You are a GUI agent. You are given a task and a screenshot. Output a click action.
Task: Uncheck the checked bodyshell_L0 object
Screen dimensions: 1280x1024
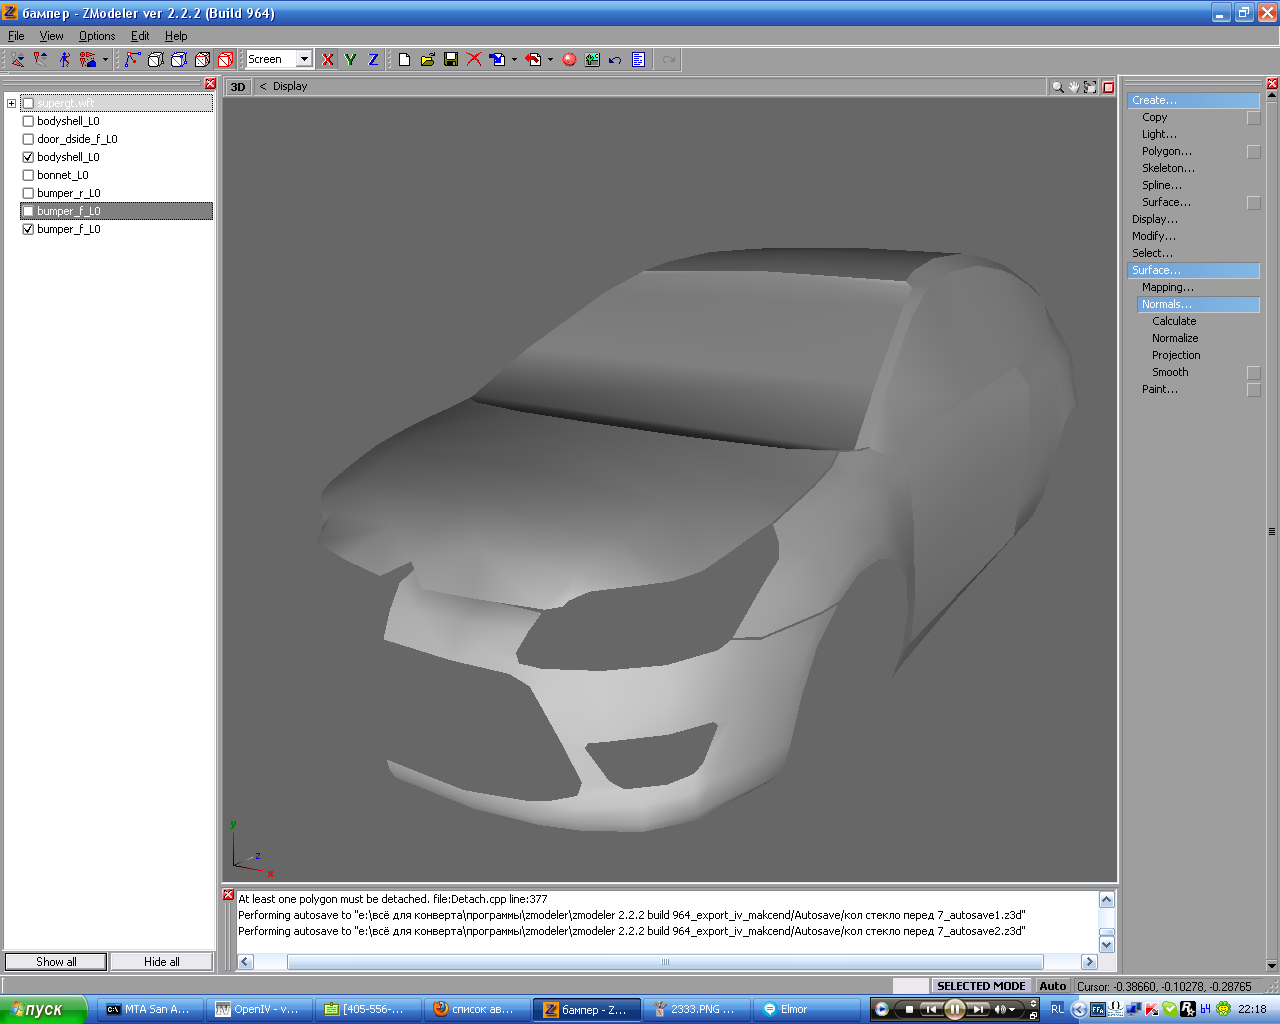click(28, 157)
